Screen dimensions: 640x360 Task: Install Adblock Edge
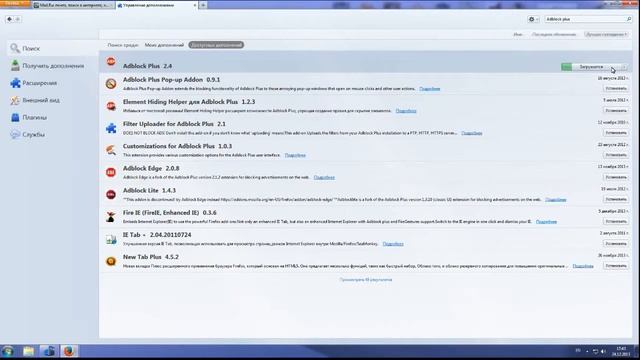pos(616,177)
